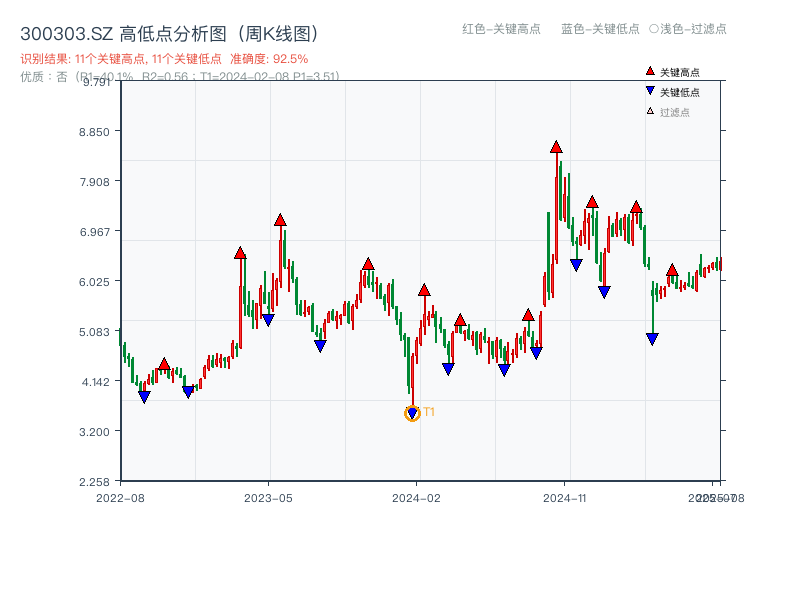Viewport: 800px width, 600px height.
Task: Select blue low marker at April 2025 plunge
Action: point(652,339)
